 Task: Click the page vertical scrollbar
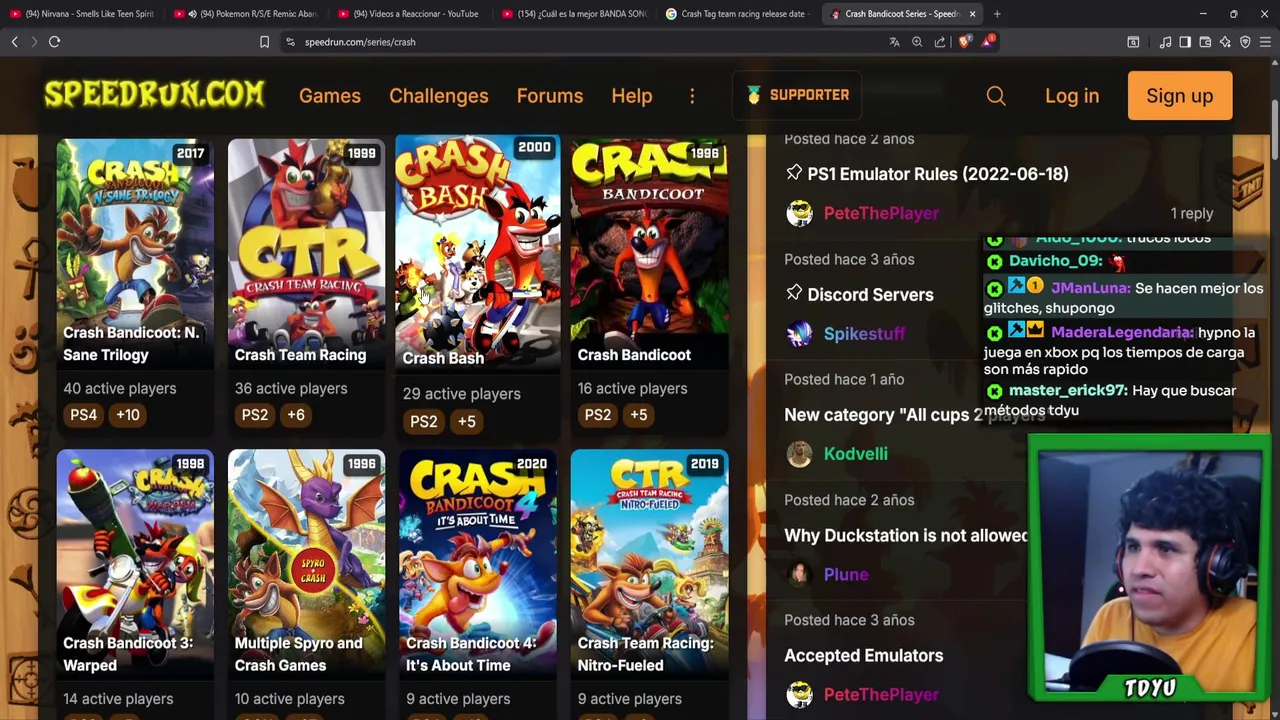(1275, 130)
